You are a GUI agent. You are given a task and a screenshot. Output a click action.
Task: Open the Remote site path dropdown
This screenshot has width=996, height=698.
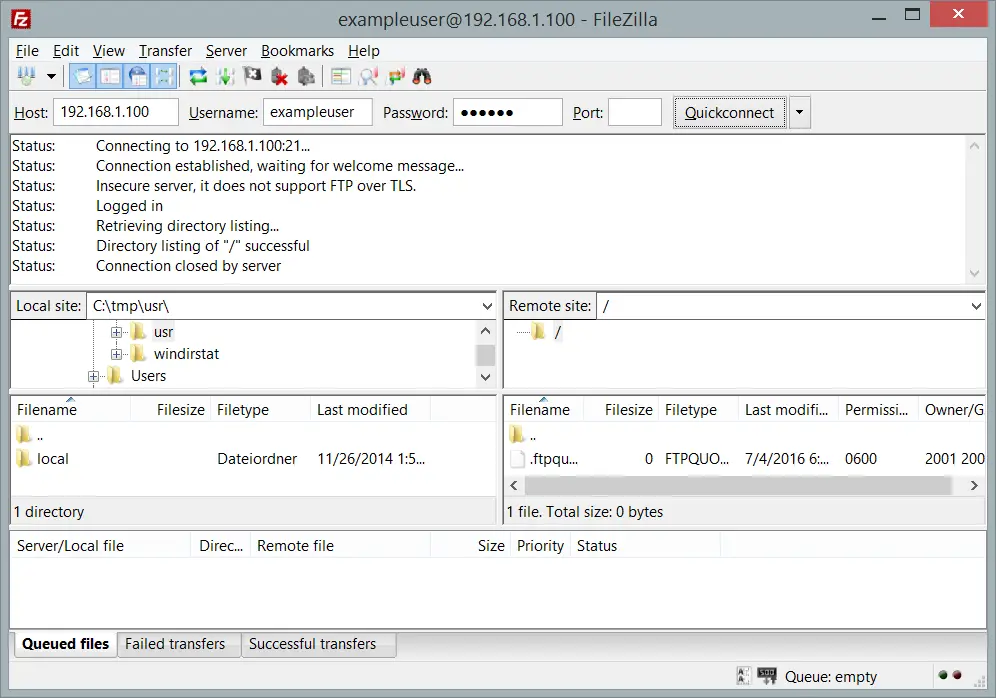click(976, 306)
